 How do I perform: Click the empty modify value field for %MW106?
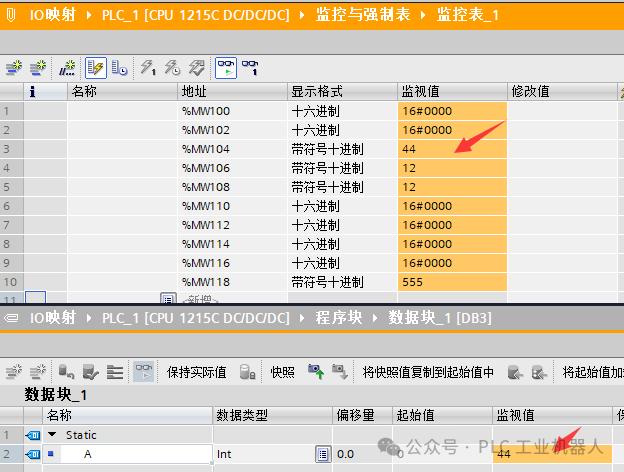pyautogui.click(x=562, y=168)
